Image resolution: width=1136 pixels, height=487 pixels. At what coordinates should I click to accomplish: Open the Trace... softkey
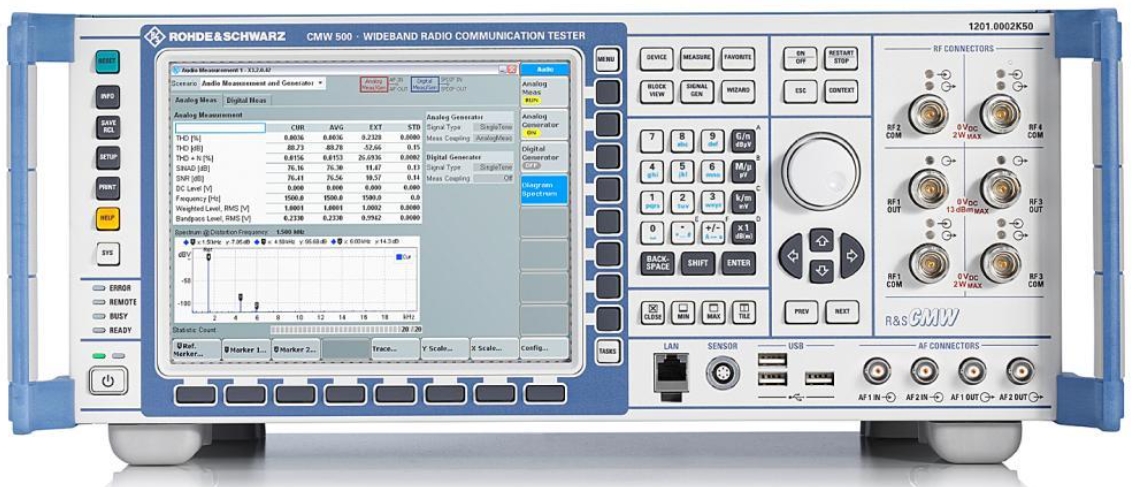(x=395, y=349)
